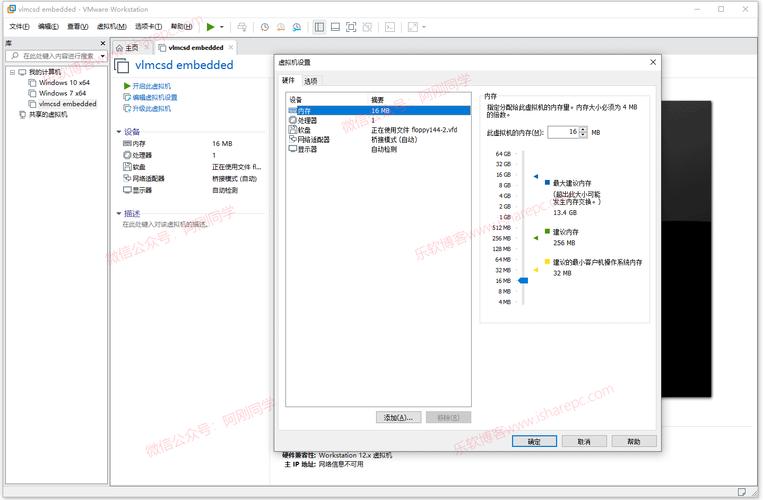
Task: Open the VM menu
Action: pyautogui.click(x=112, y=27)
